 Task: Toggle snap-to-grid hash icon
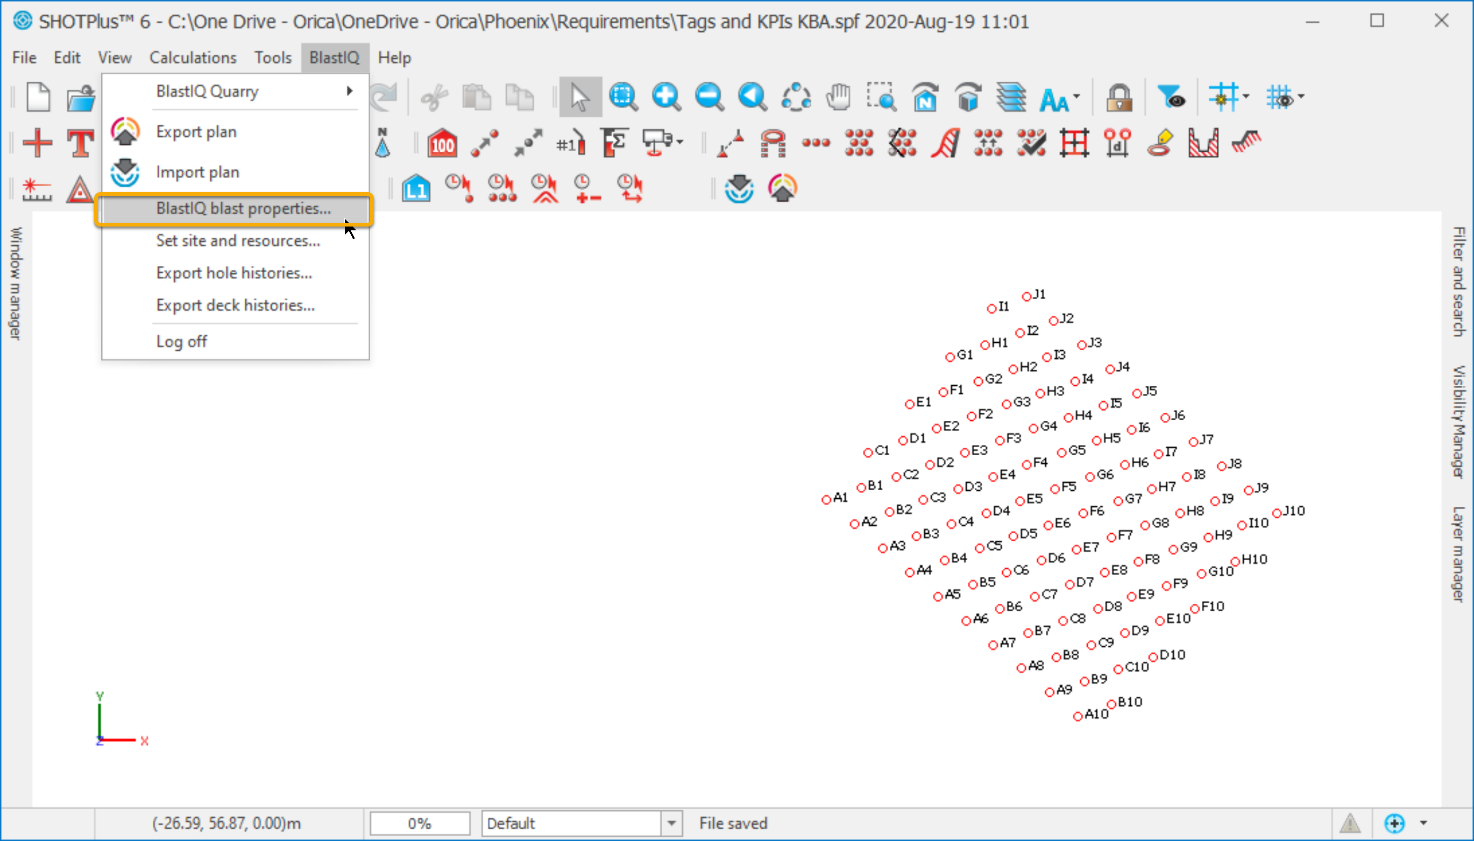1222,97
